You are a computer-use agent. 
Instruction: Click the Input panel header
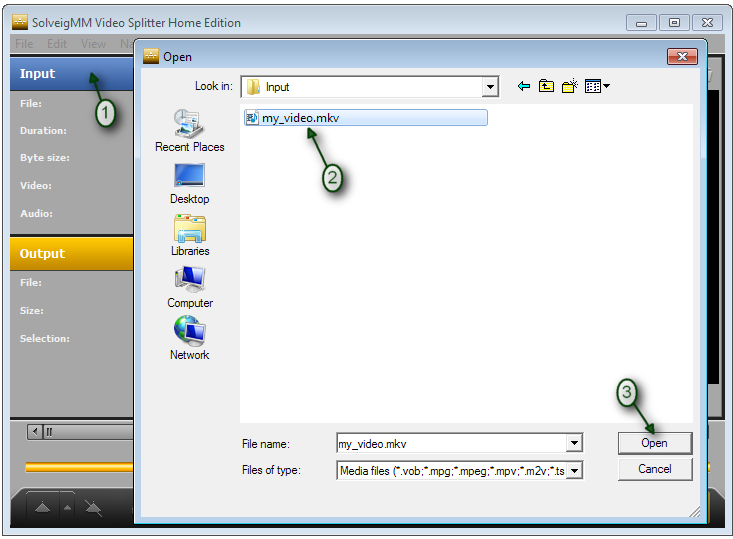[x=72, y=73]
